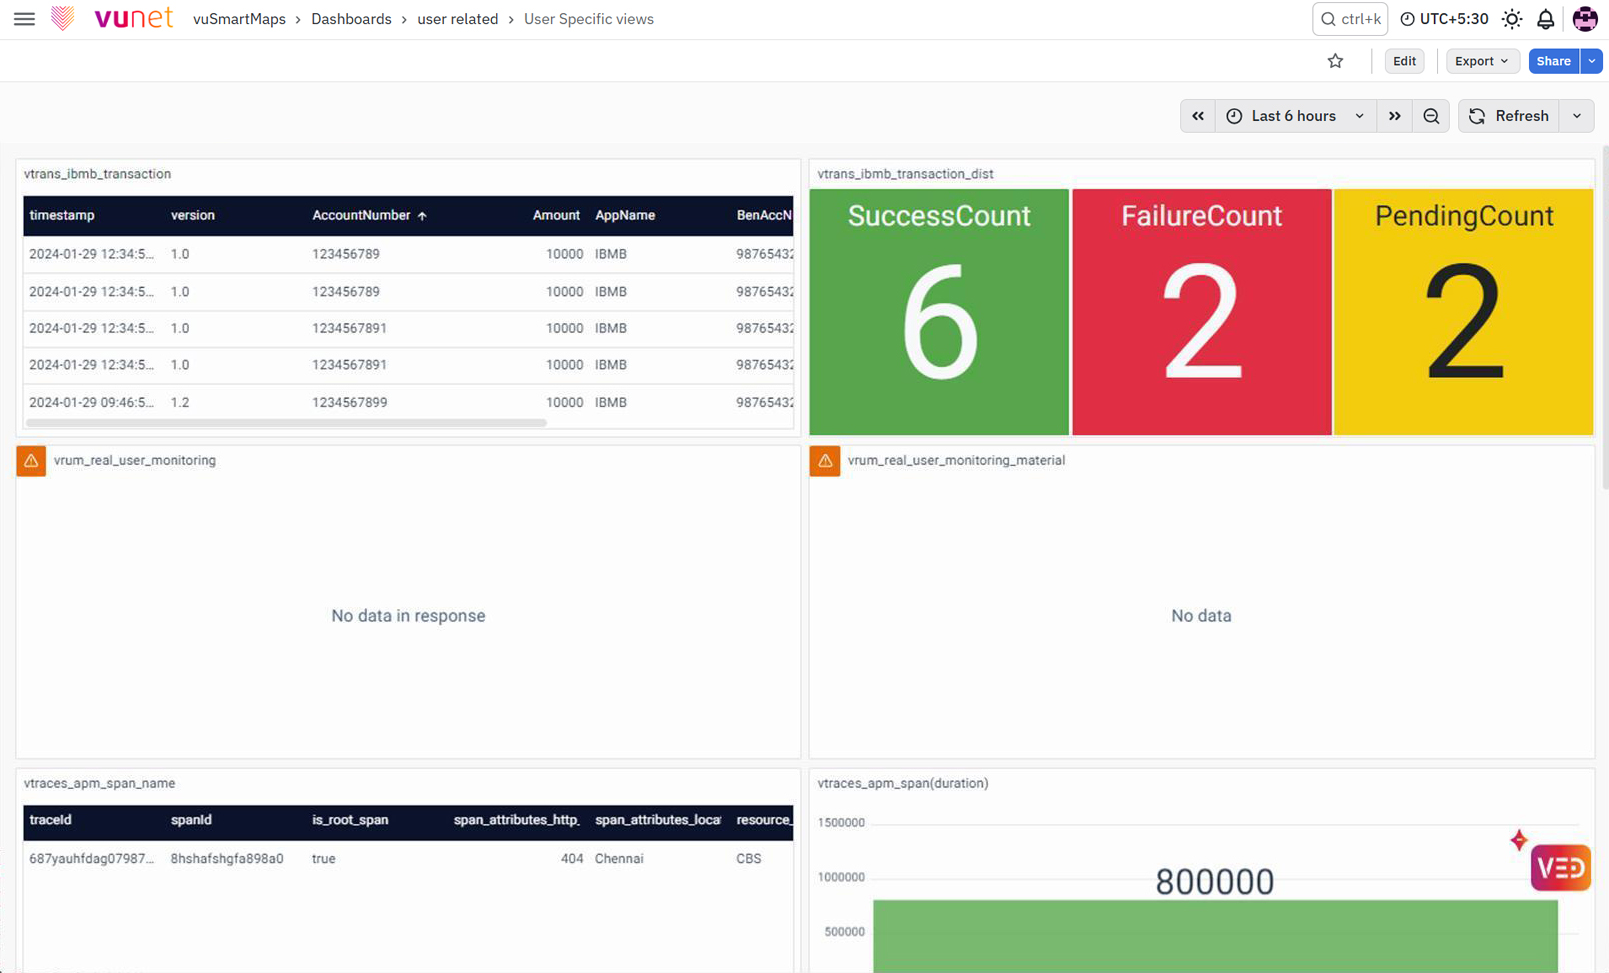
Task: Expand the Share options arrow
Action: click(x=1592, y=61)
